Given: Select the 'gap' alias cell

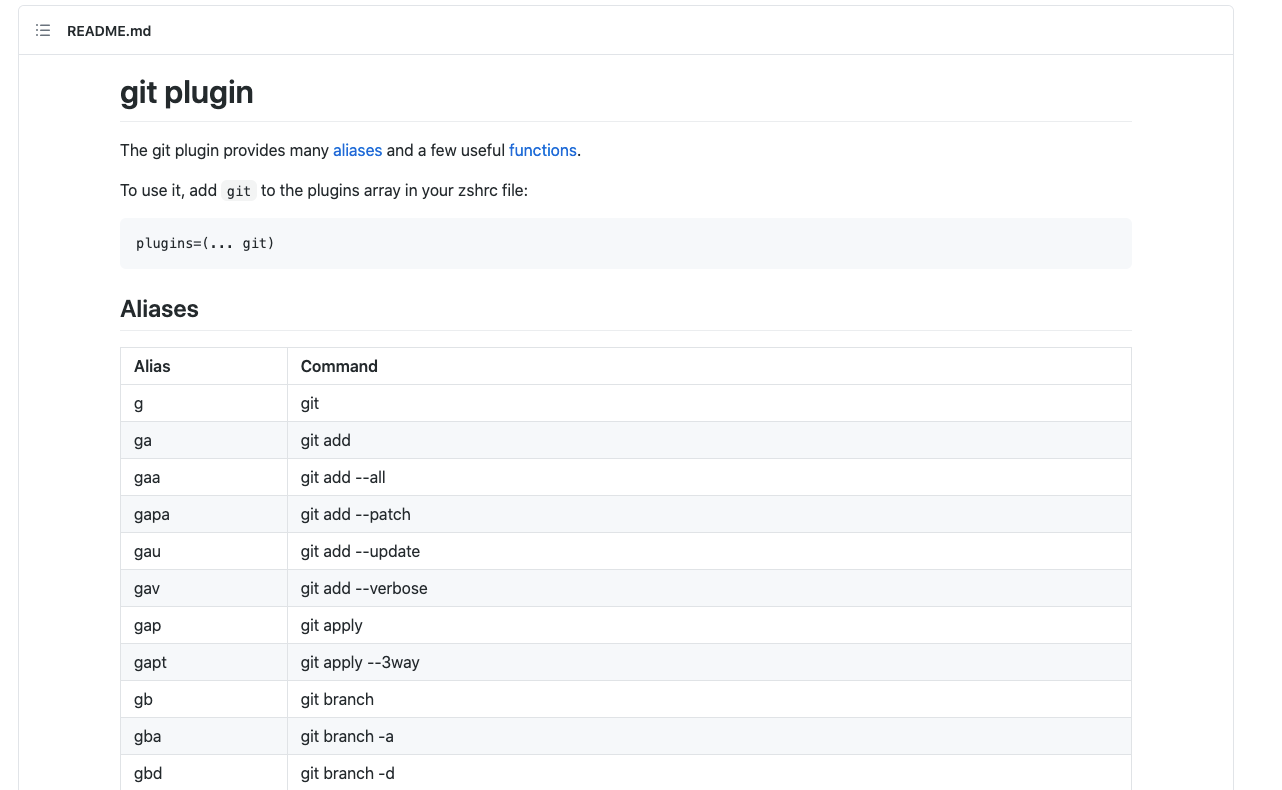Looking at the screenshot, I should click(204, 625).
